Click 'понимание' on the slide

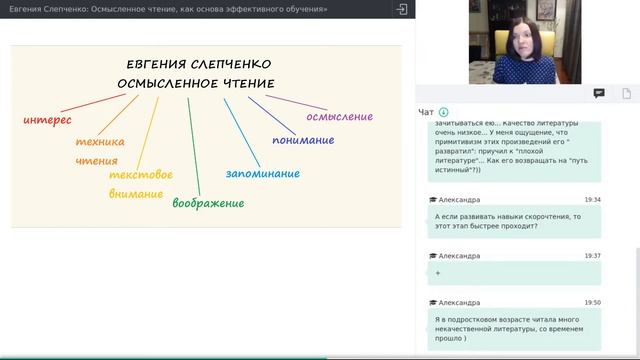(303, 140)
